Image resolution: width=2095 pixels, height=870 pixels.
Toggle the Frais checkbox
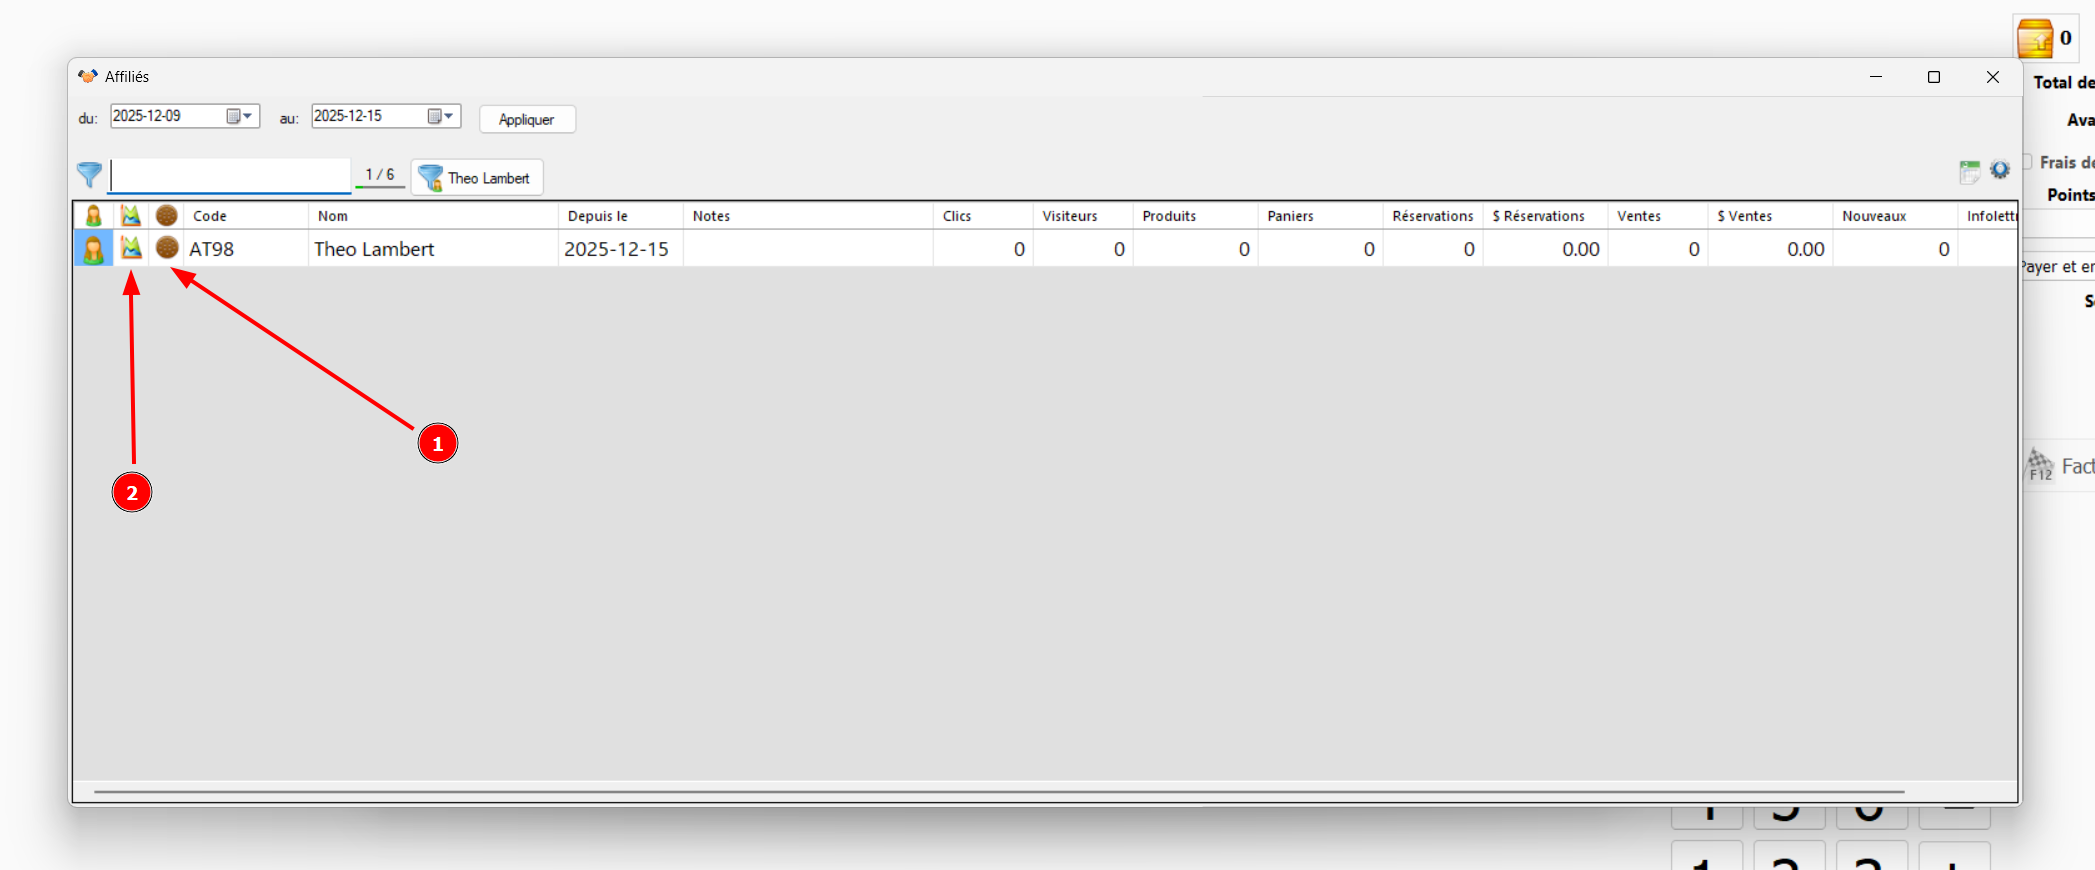[x=2027, y=162]
